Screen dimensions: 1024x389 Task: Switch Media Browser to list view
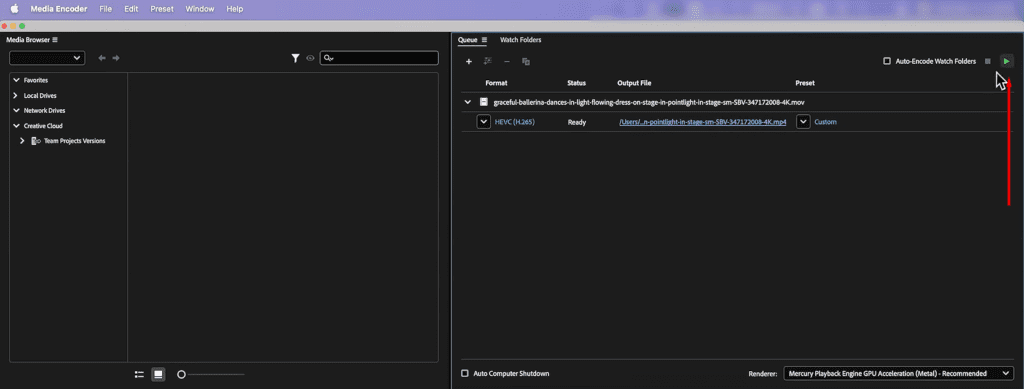pyautogui.click(x=139, y=374)
